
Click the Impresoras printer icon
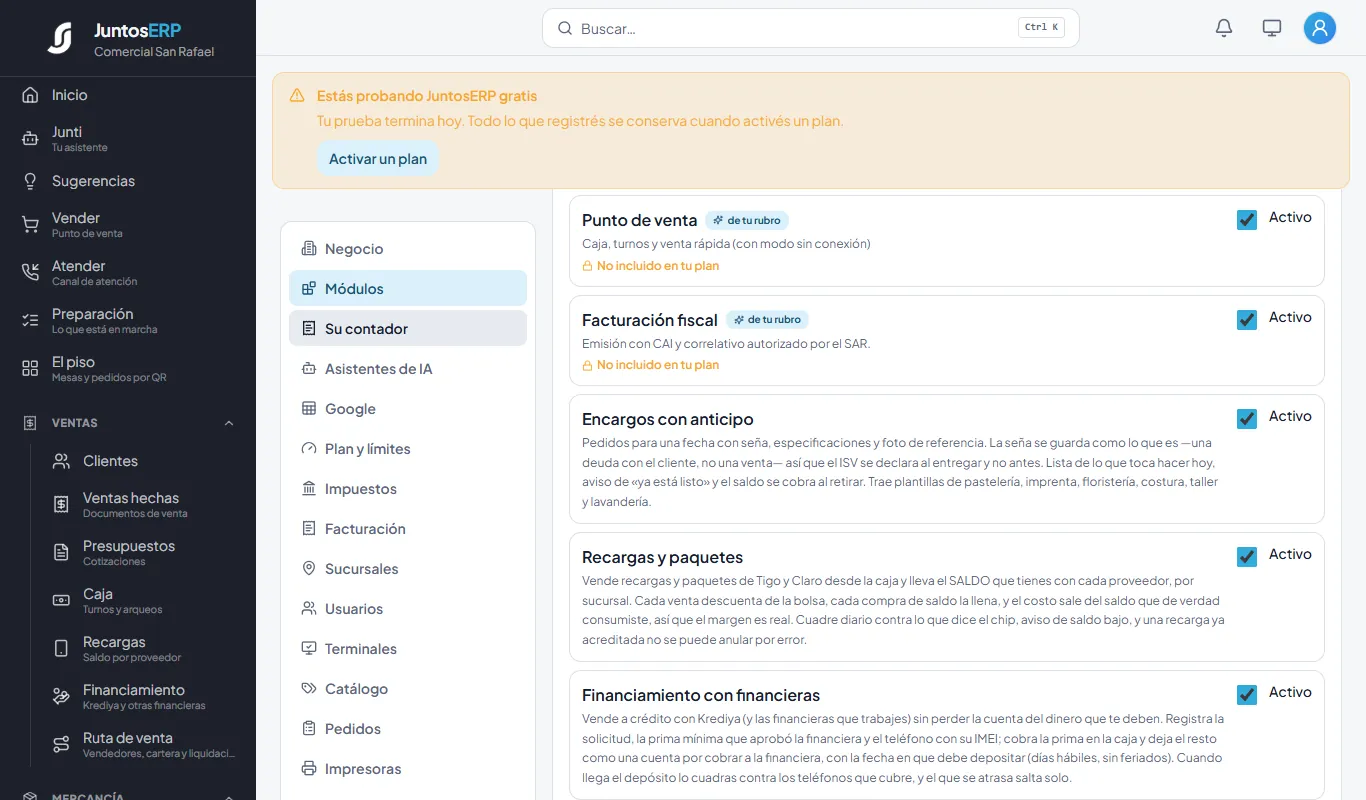[x=309, y=768]
